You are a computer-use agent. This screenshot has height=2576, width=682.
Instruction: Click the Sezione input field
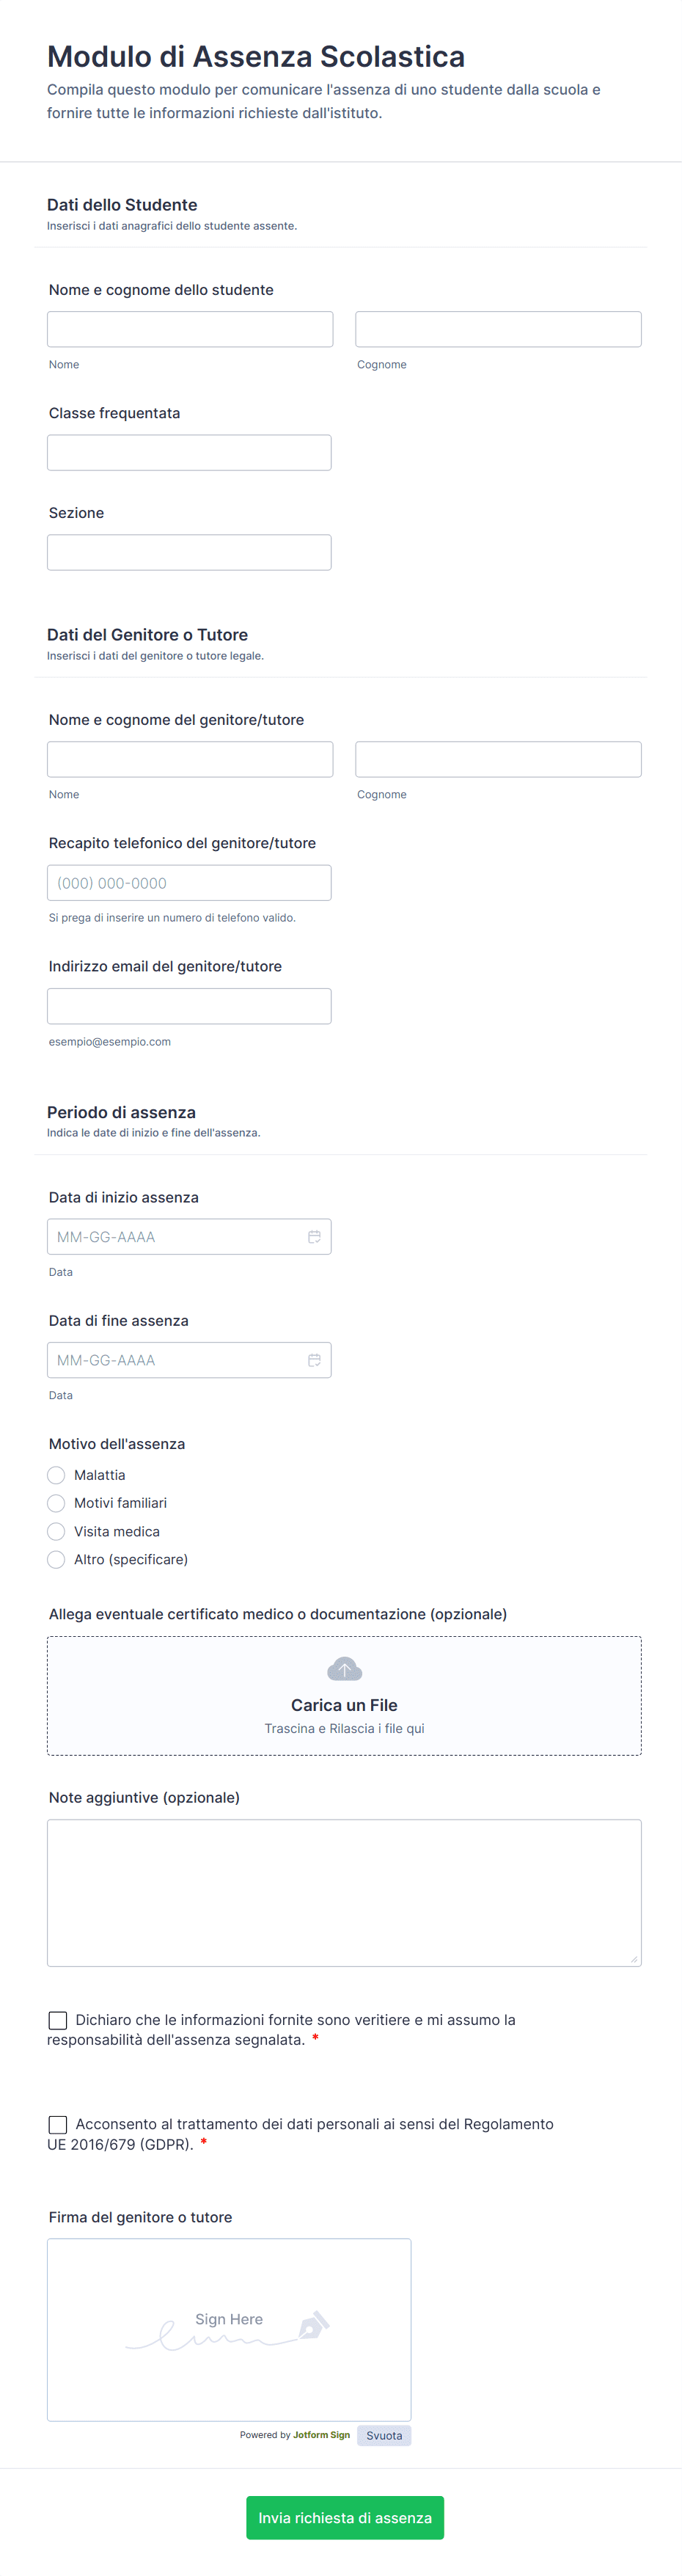pyautogui.click(x=189, y=552)
